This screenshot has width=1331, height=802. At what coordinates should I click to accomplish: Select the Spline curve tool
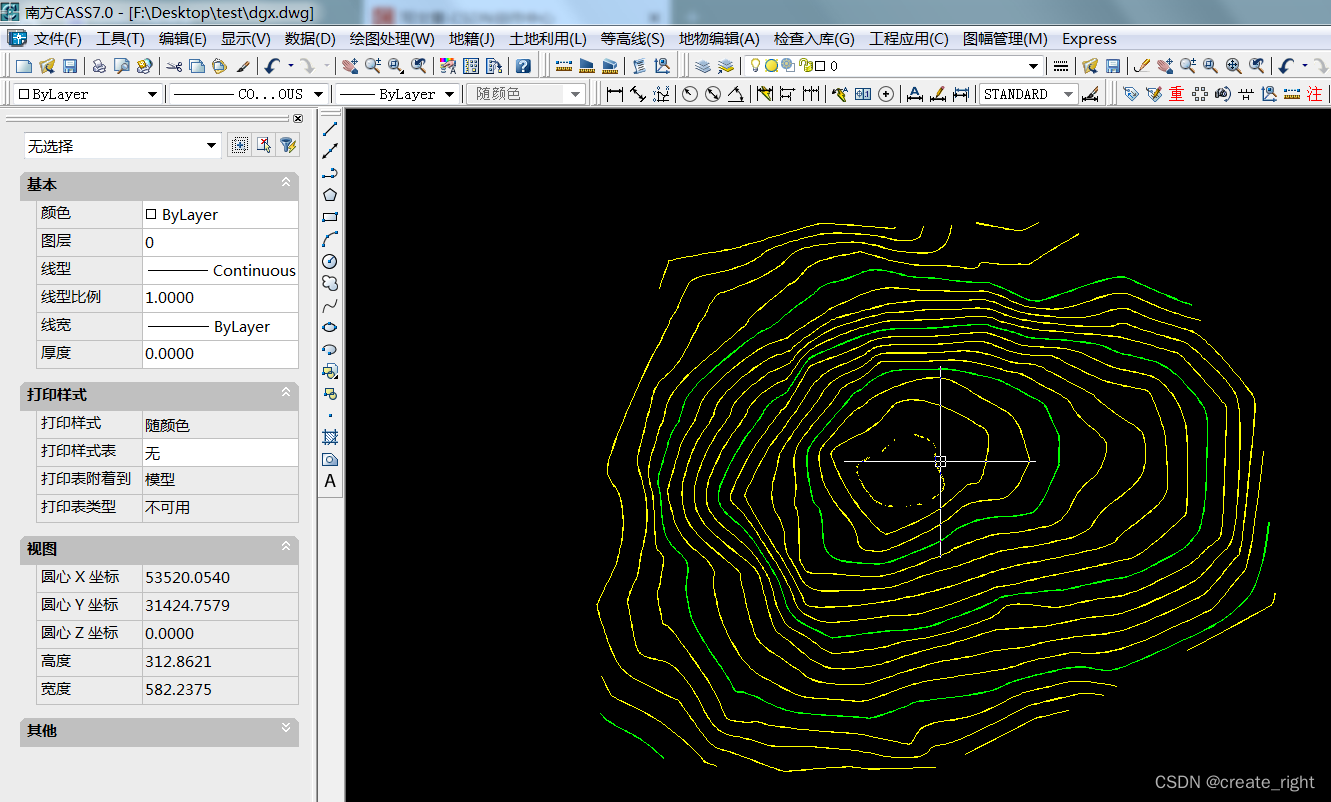[330, 305]
